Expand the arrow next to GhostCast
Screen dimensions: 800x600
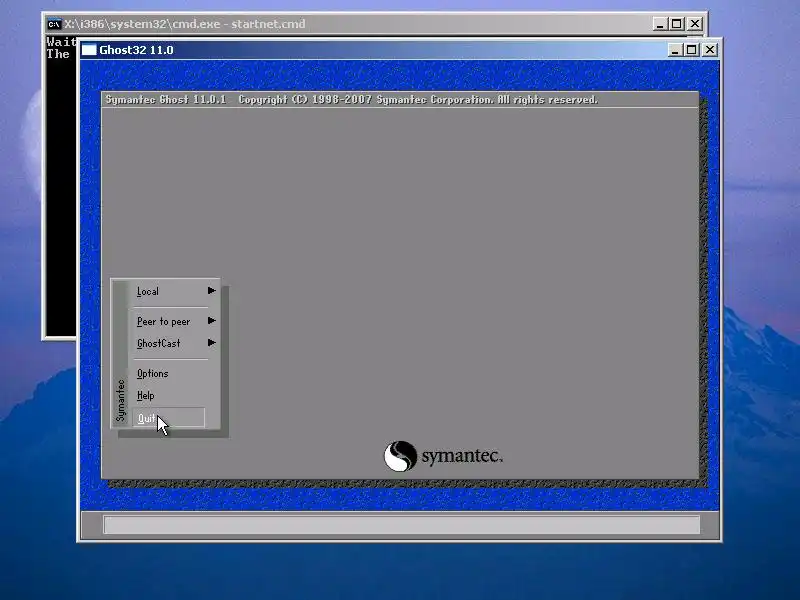coord(212,343)
